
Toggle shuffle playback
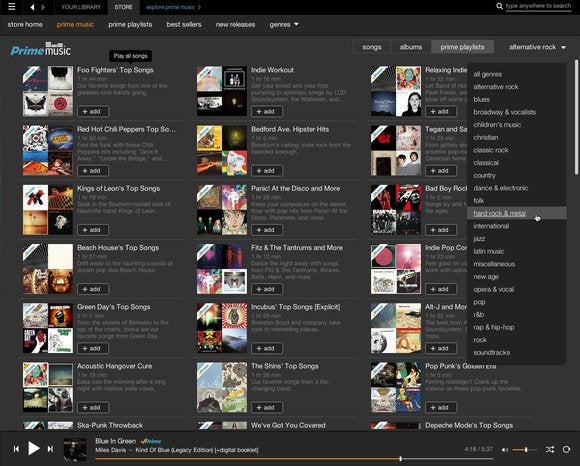tap(550, 449)
